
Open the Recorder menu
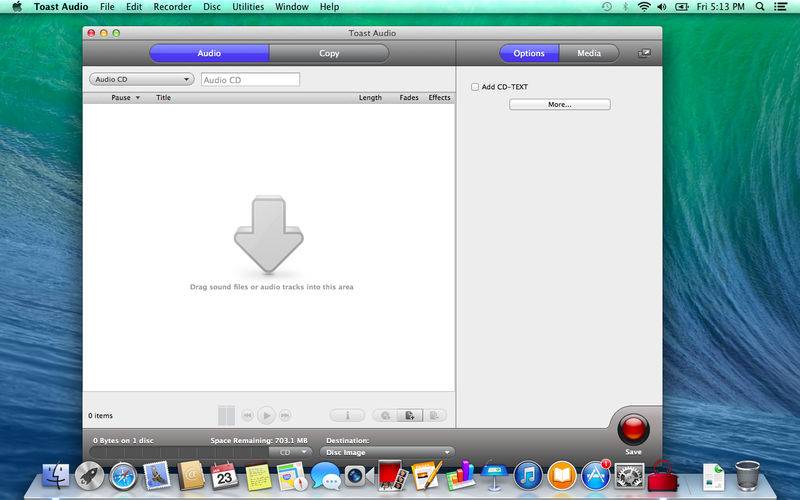(172, 7)
